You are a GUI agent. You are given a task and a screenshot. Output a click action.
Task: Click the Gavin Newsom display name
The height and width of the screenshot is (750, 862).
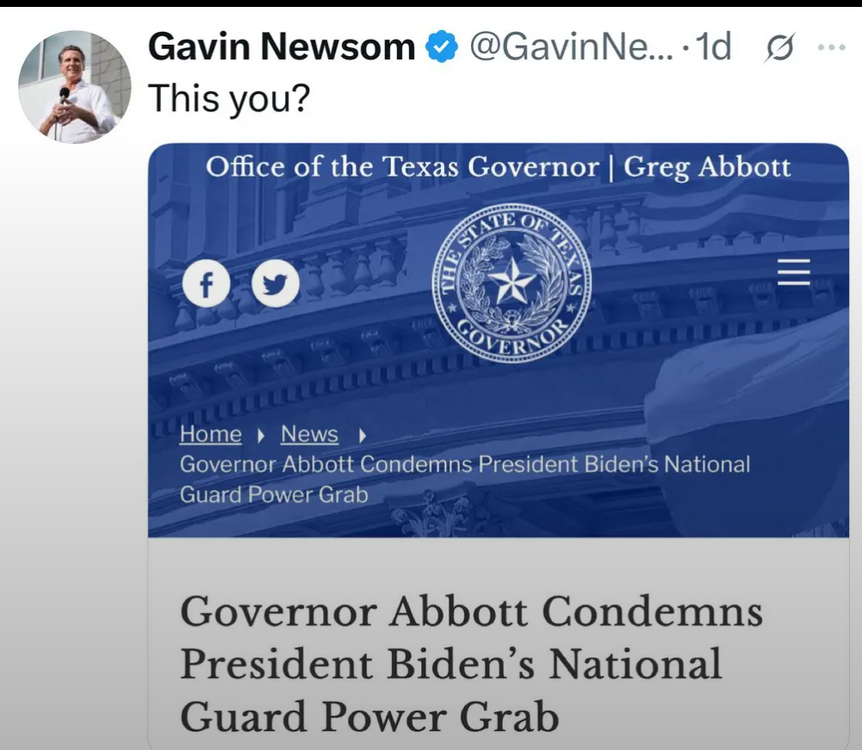click(x=281, y=47)
